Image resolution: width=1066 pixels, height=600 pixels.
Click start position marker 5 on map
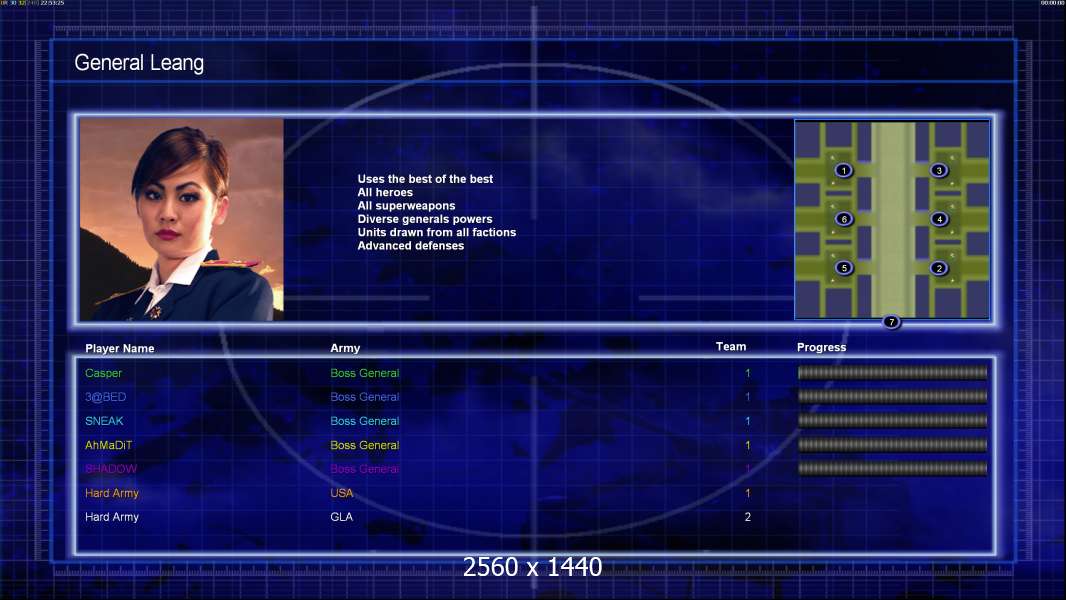(843, 268)
